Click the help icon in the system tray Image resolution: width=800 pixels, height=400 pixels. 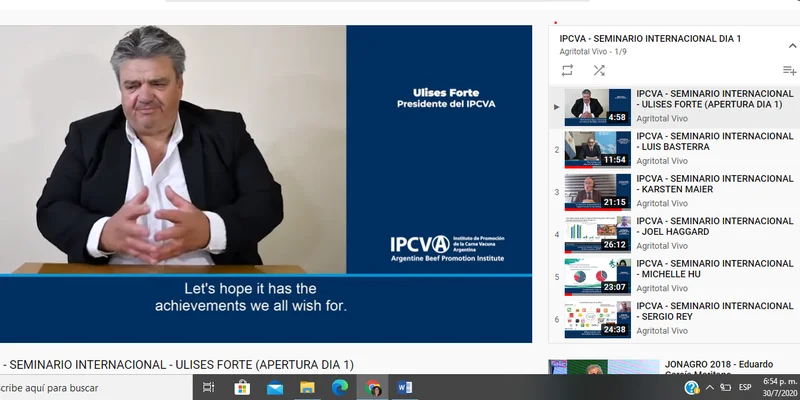(691, 388)
